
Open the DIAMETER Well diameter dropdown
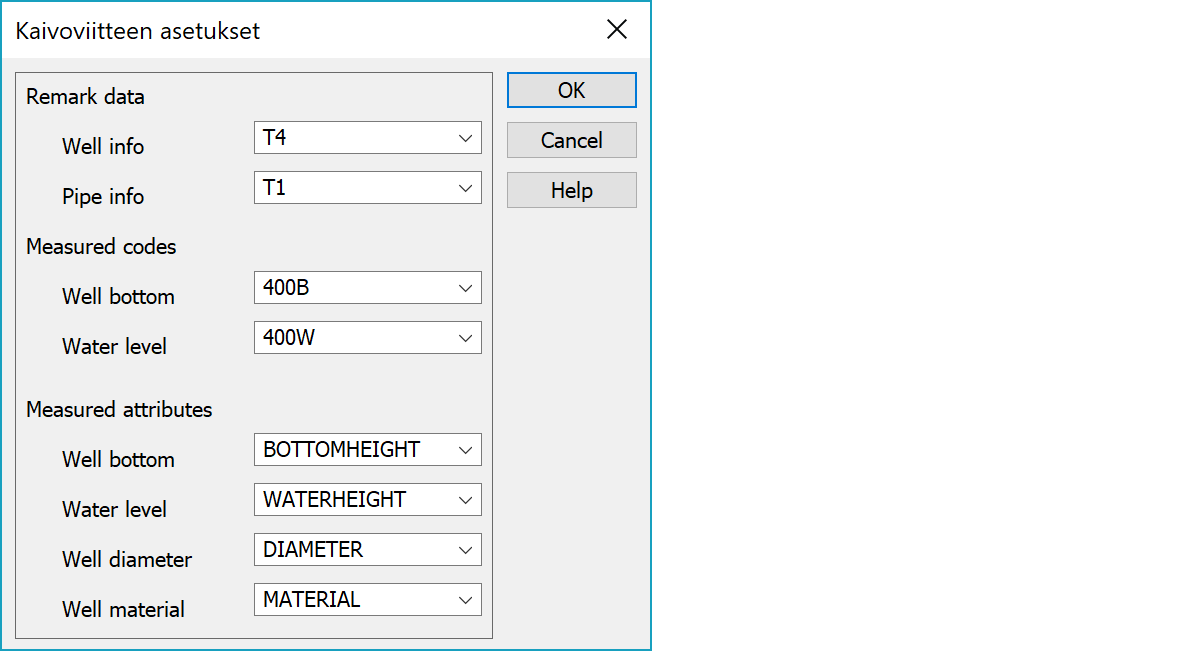368,550
